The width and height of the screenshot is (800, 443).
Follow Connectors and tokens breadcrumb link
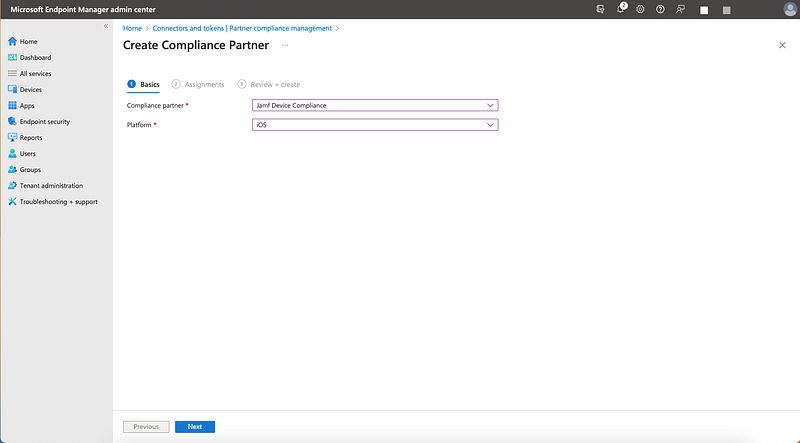pos(242,28)
